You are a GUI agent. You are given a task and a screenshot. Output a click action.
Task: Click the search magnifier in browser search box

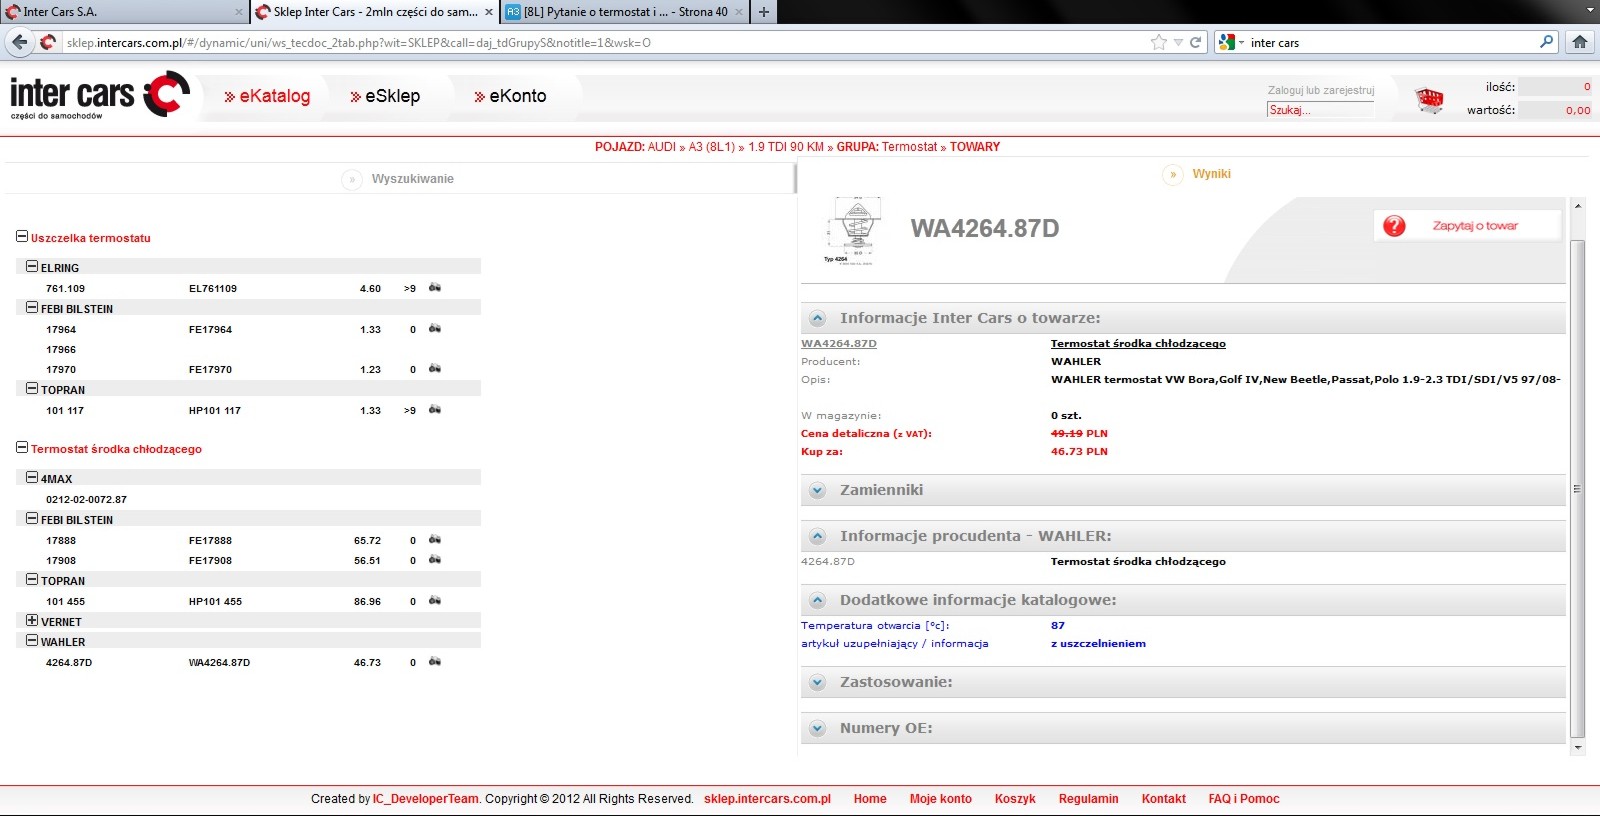pyautogui.click(x=1547, y=42)
